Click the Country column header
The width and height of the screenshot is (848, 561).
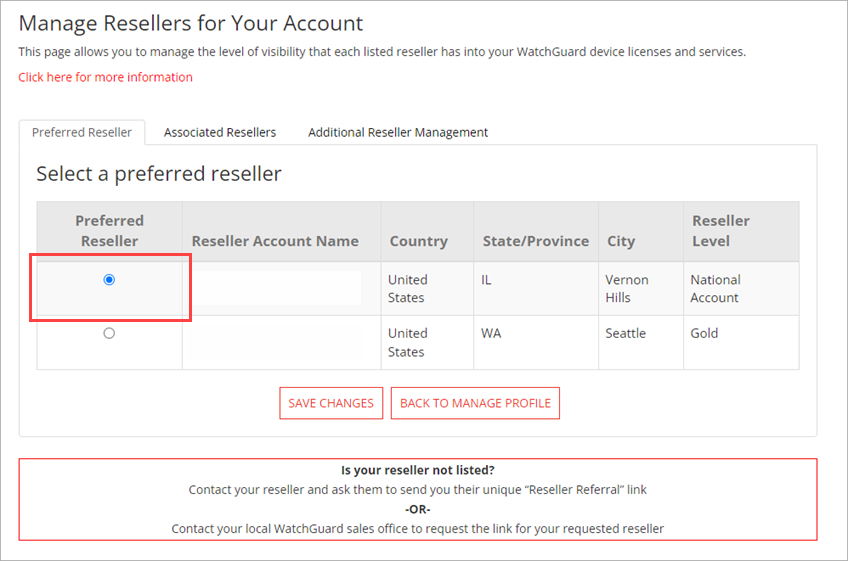coord(418,241)
